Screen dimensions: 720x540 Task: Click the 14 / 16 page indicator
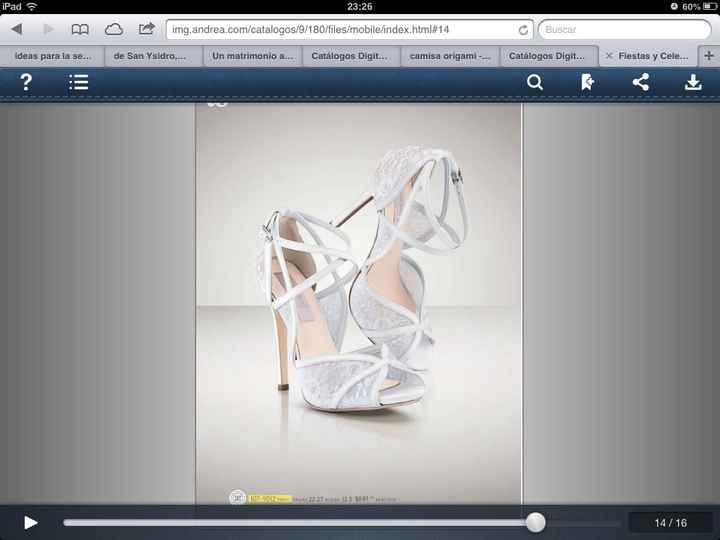click(670, 523)
